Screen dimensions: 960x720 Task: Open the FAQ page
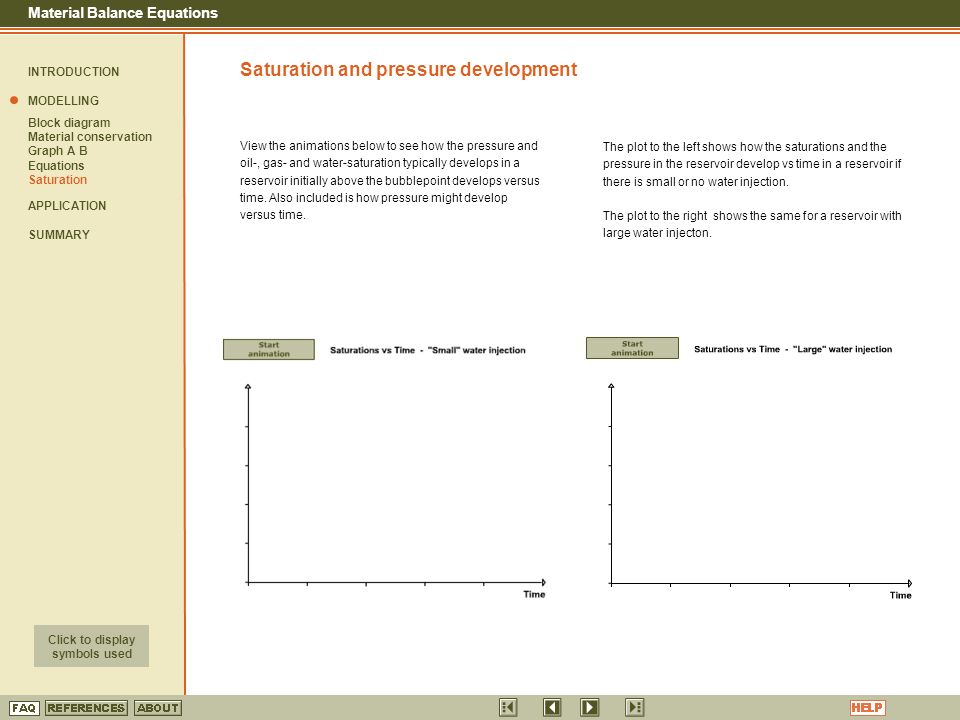[24, 708]
